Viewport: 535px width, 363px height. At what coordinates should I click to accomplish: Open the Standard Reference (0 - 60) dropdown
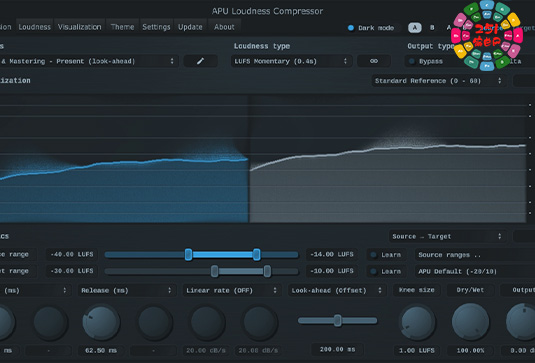click(x=438, y=81)
